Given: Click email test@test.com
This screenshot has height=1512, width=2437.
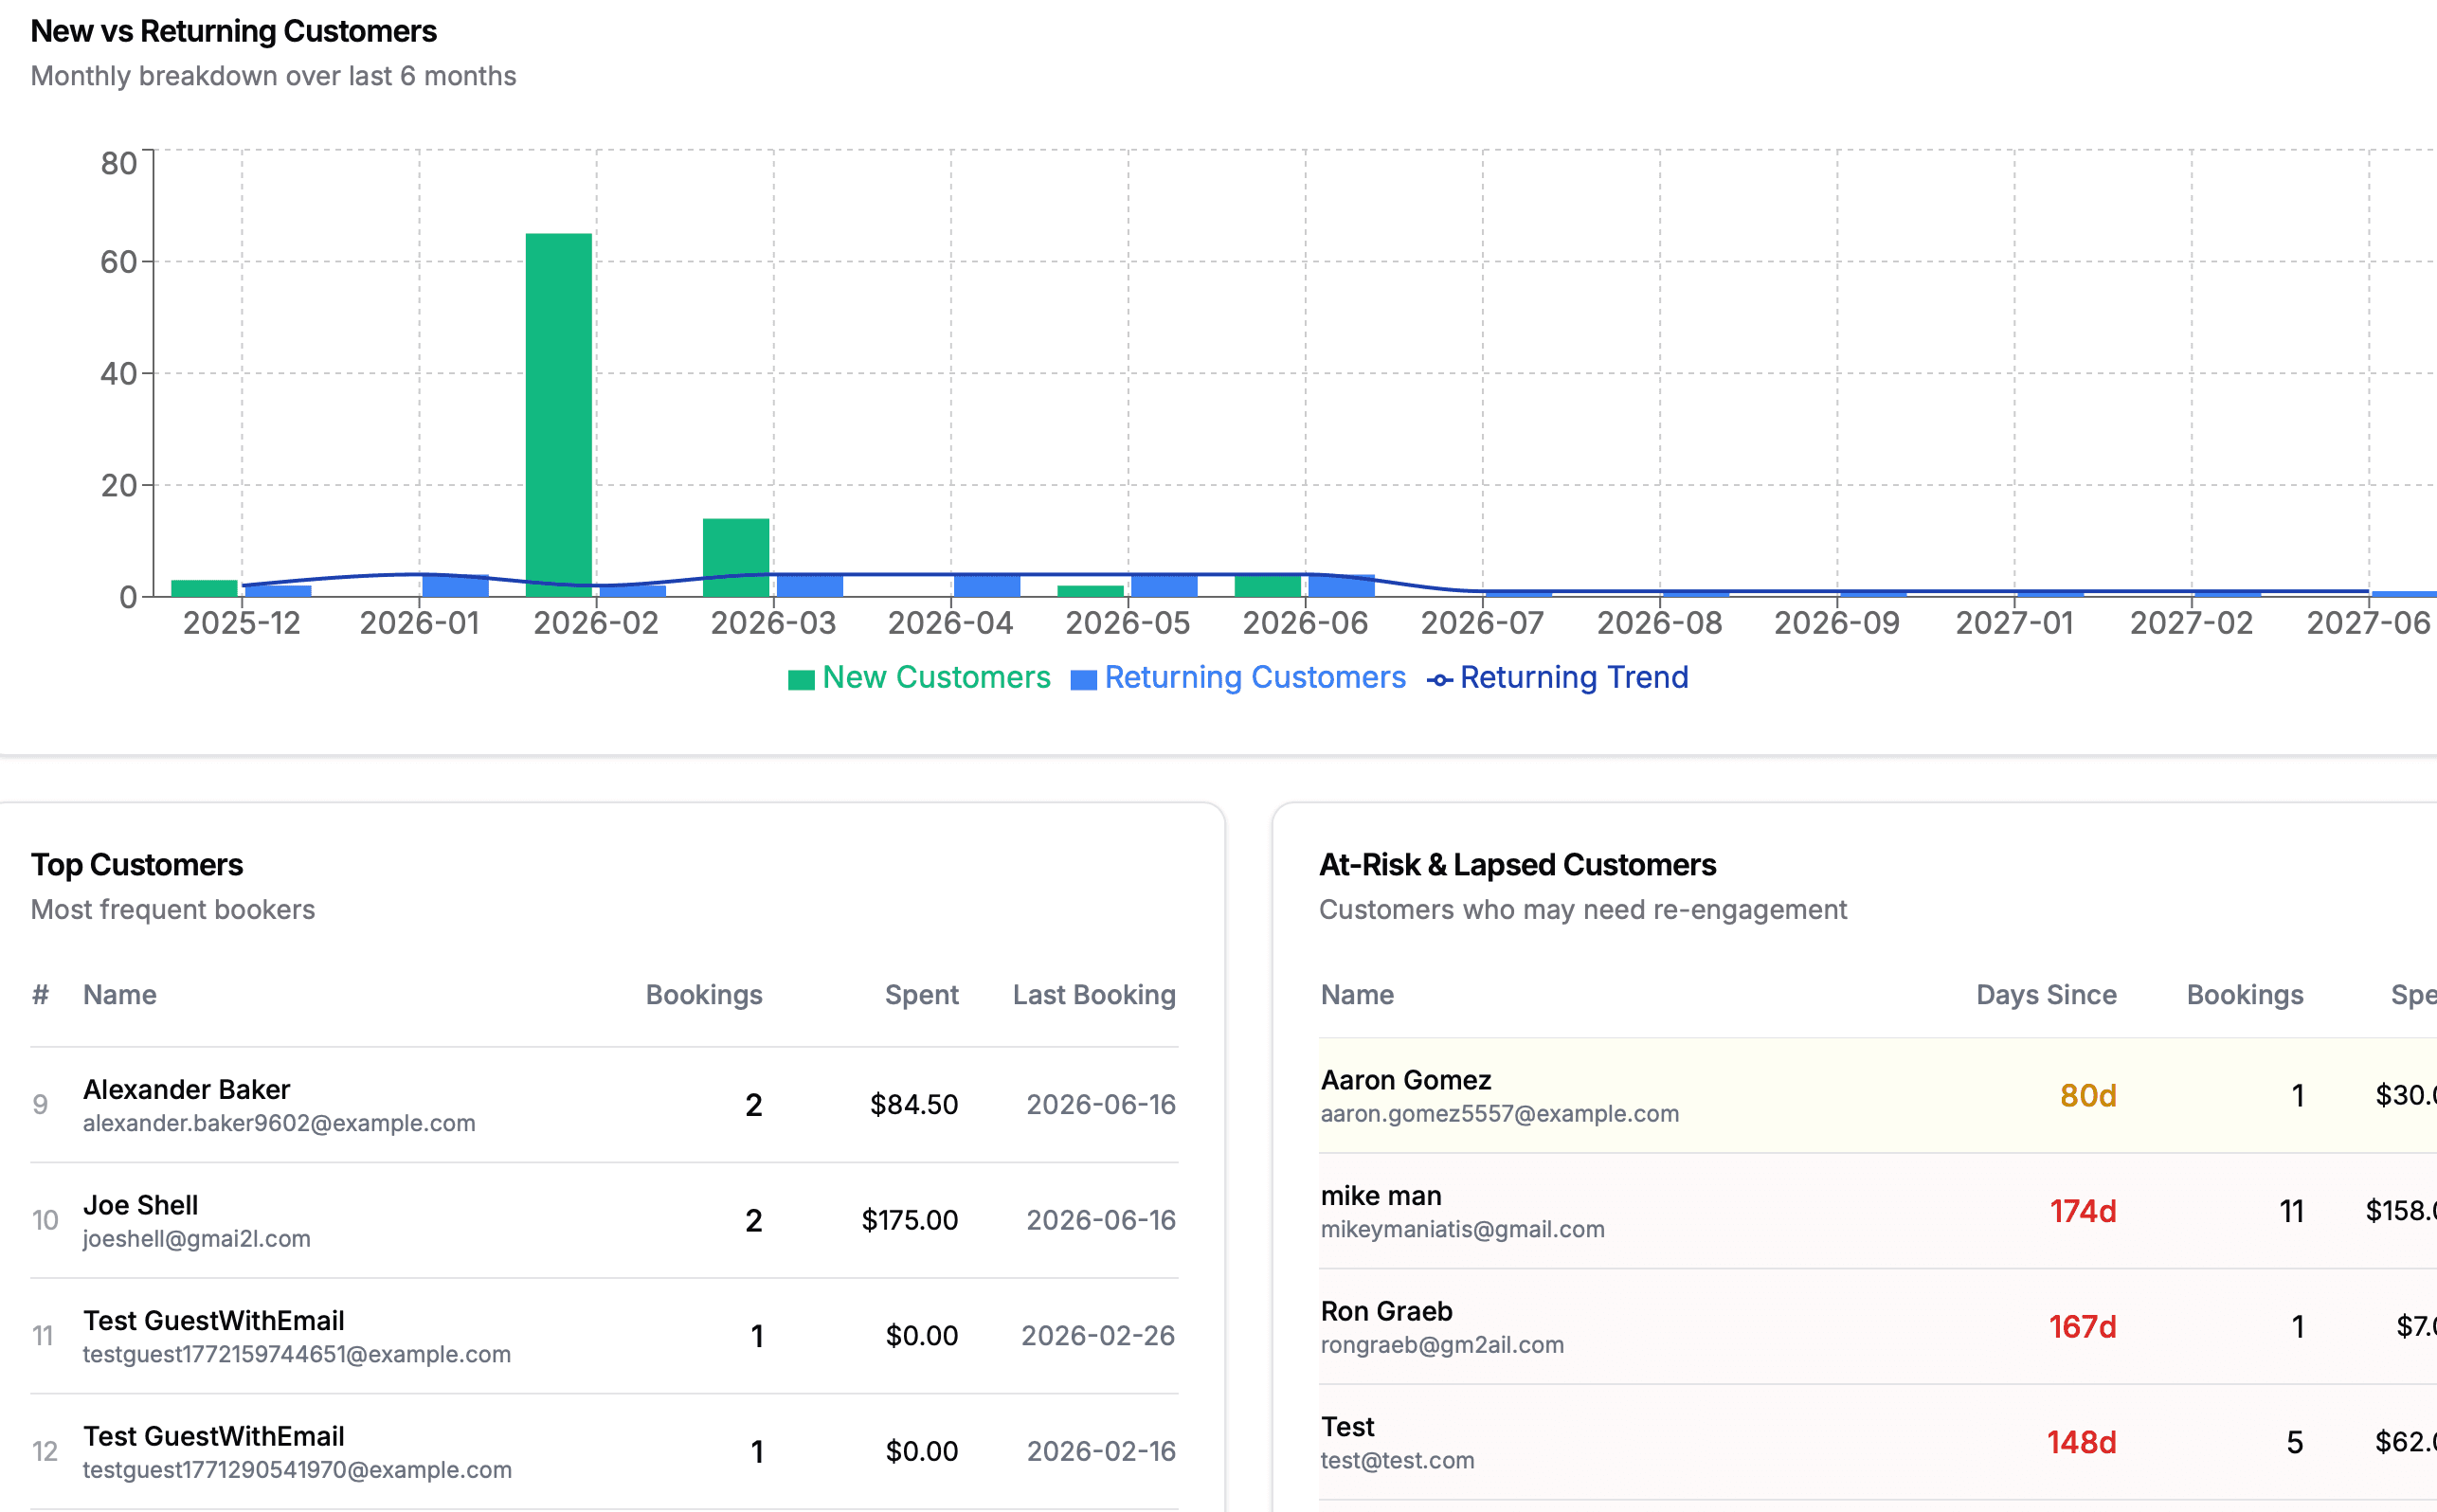Looking at the screenshot, I should 1397,1461.
